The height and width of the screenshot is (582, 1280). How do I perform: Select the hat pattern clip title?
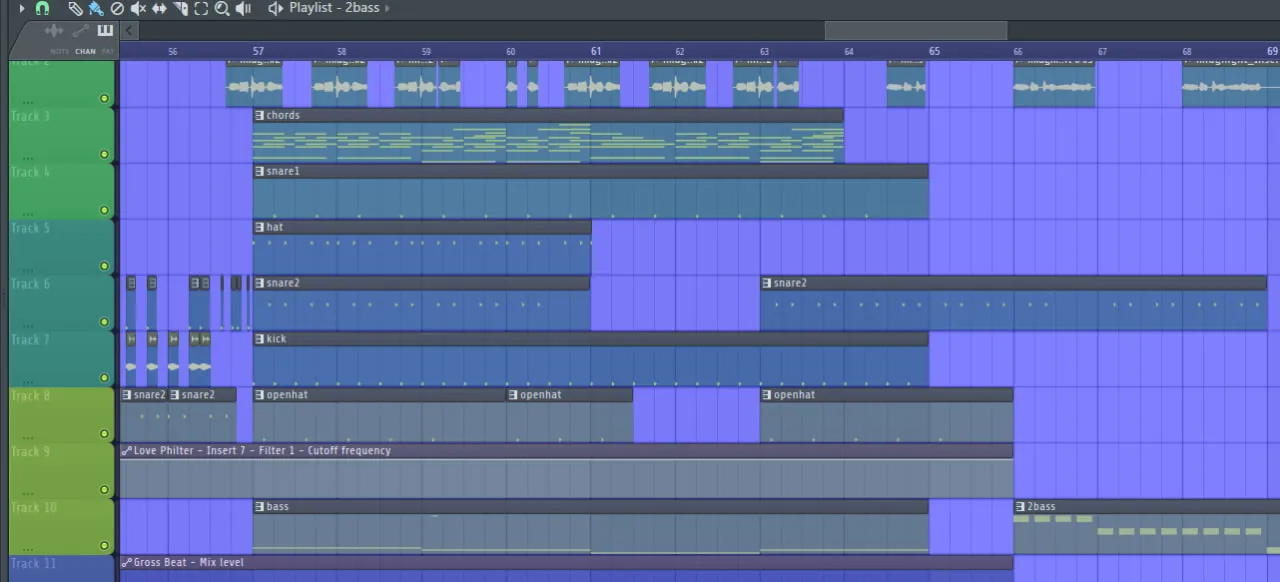pyautogui.click(x=275, y=227)
